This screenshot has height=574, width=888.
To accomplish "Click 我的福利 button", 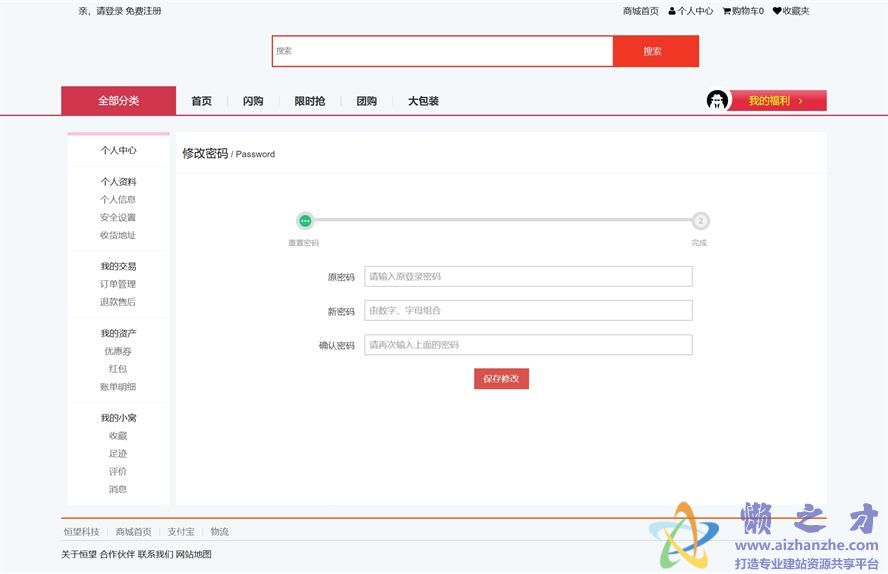I will 778,101.
